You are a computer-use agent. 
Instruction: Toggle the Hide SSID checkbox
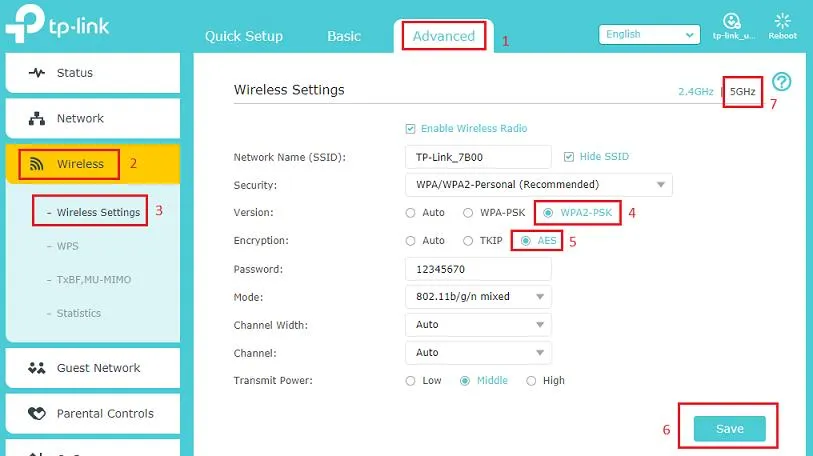point(569,157)
